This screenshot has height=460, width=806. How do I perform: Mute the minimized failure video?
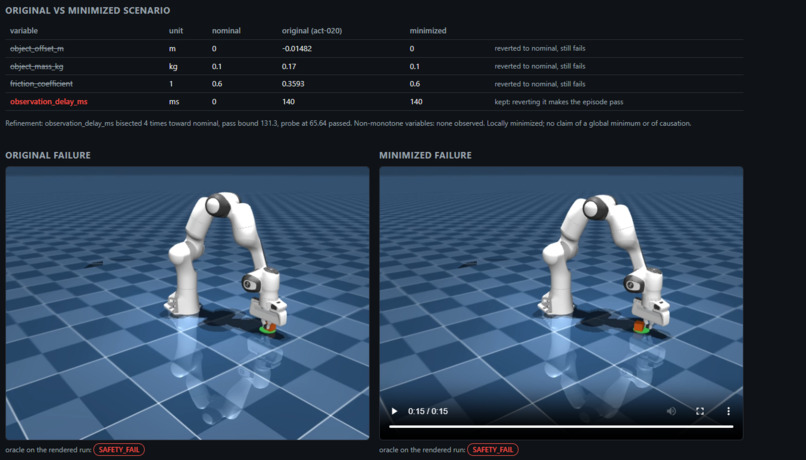coord(671,411)
